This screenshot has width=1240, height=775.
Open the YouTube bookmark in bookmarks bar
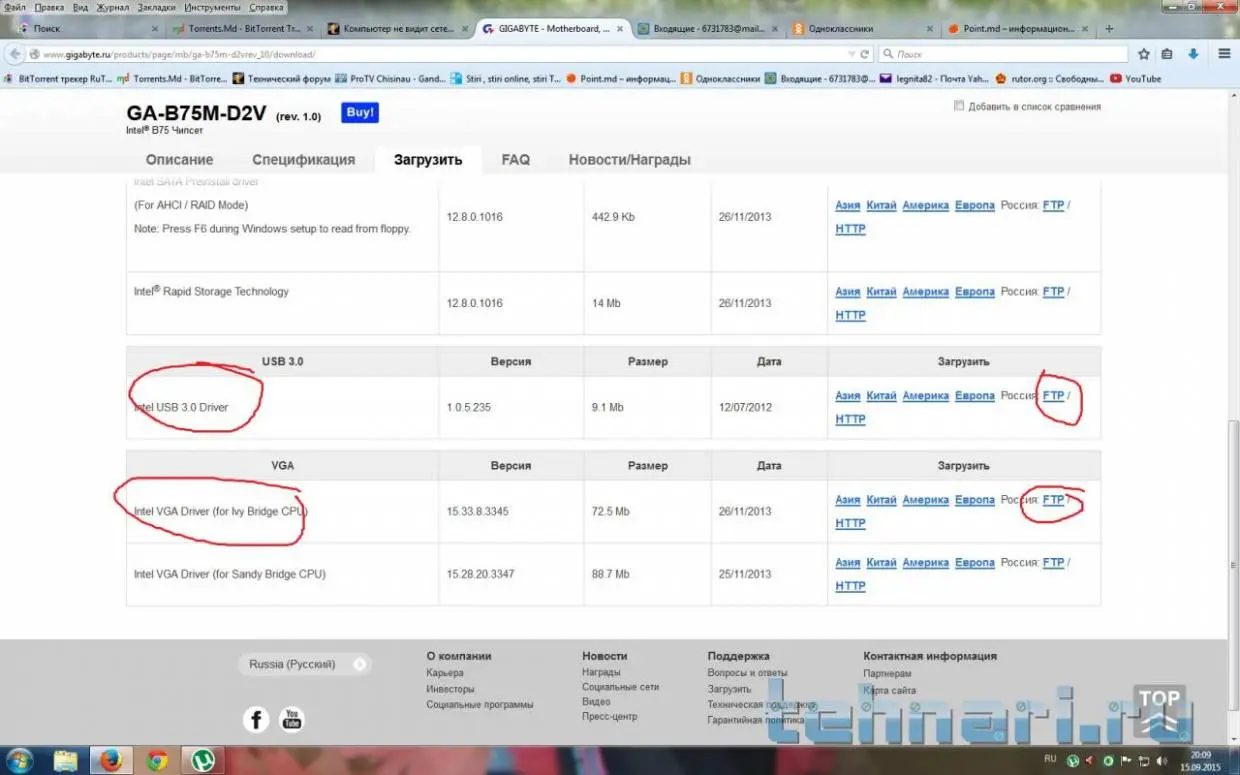pos(1134,78)
